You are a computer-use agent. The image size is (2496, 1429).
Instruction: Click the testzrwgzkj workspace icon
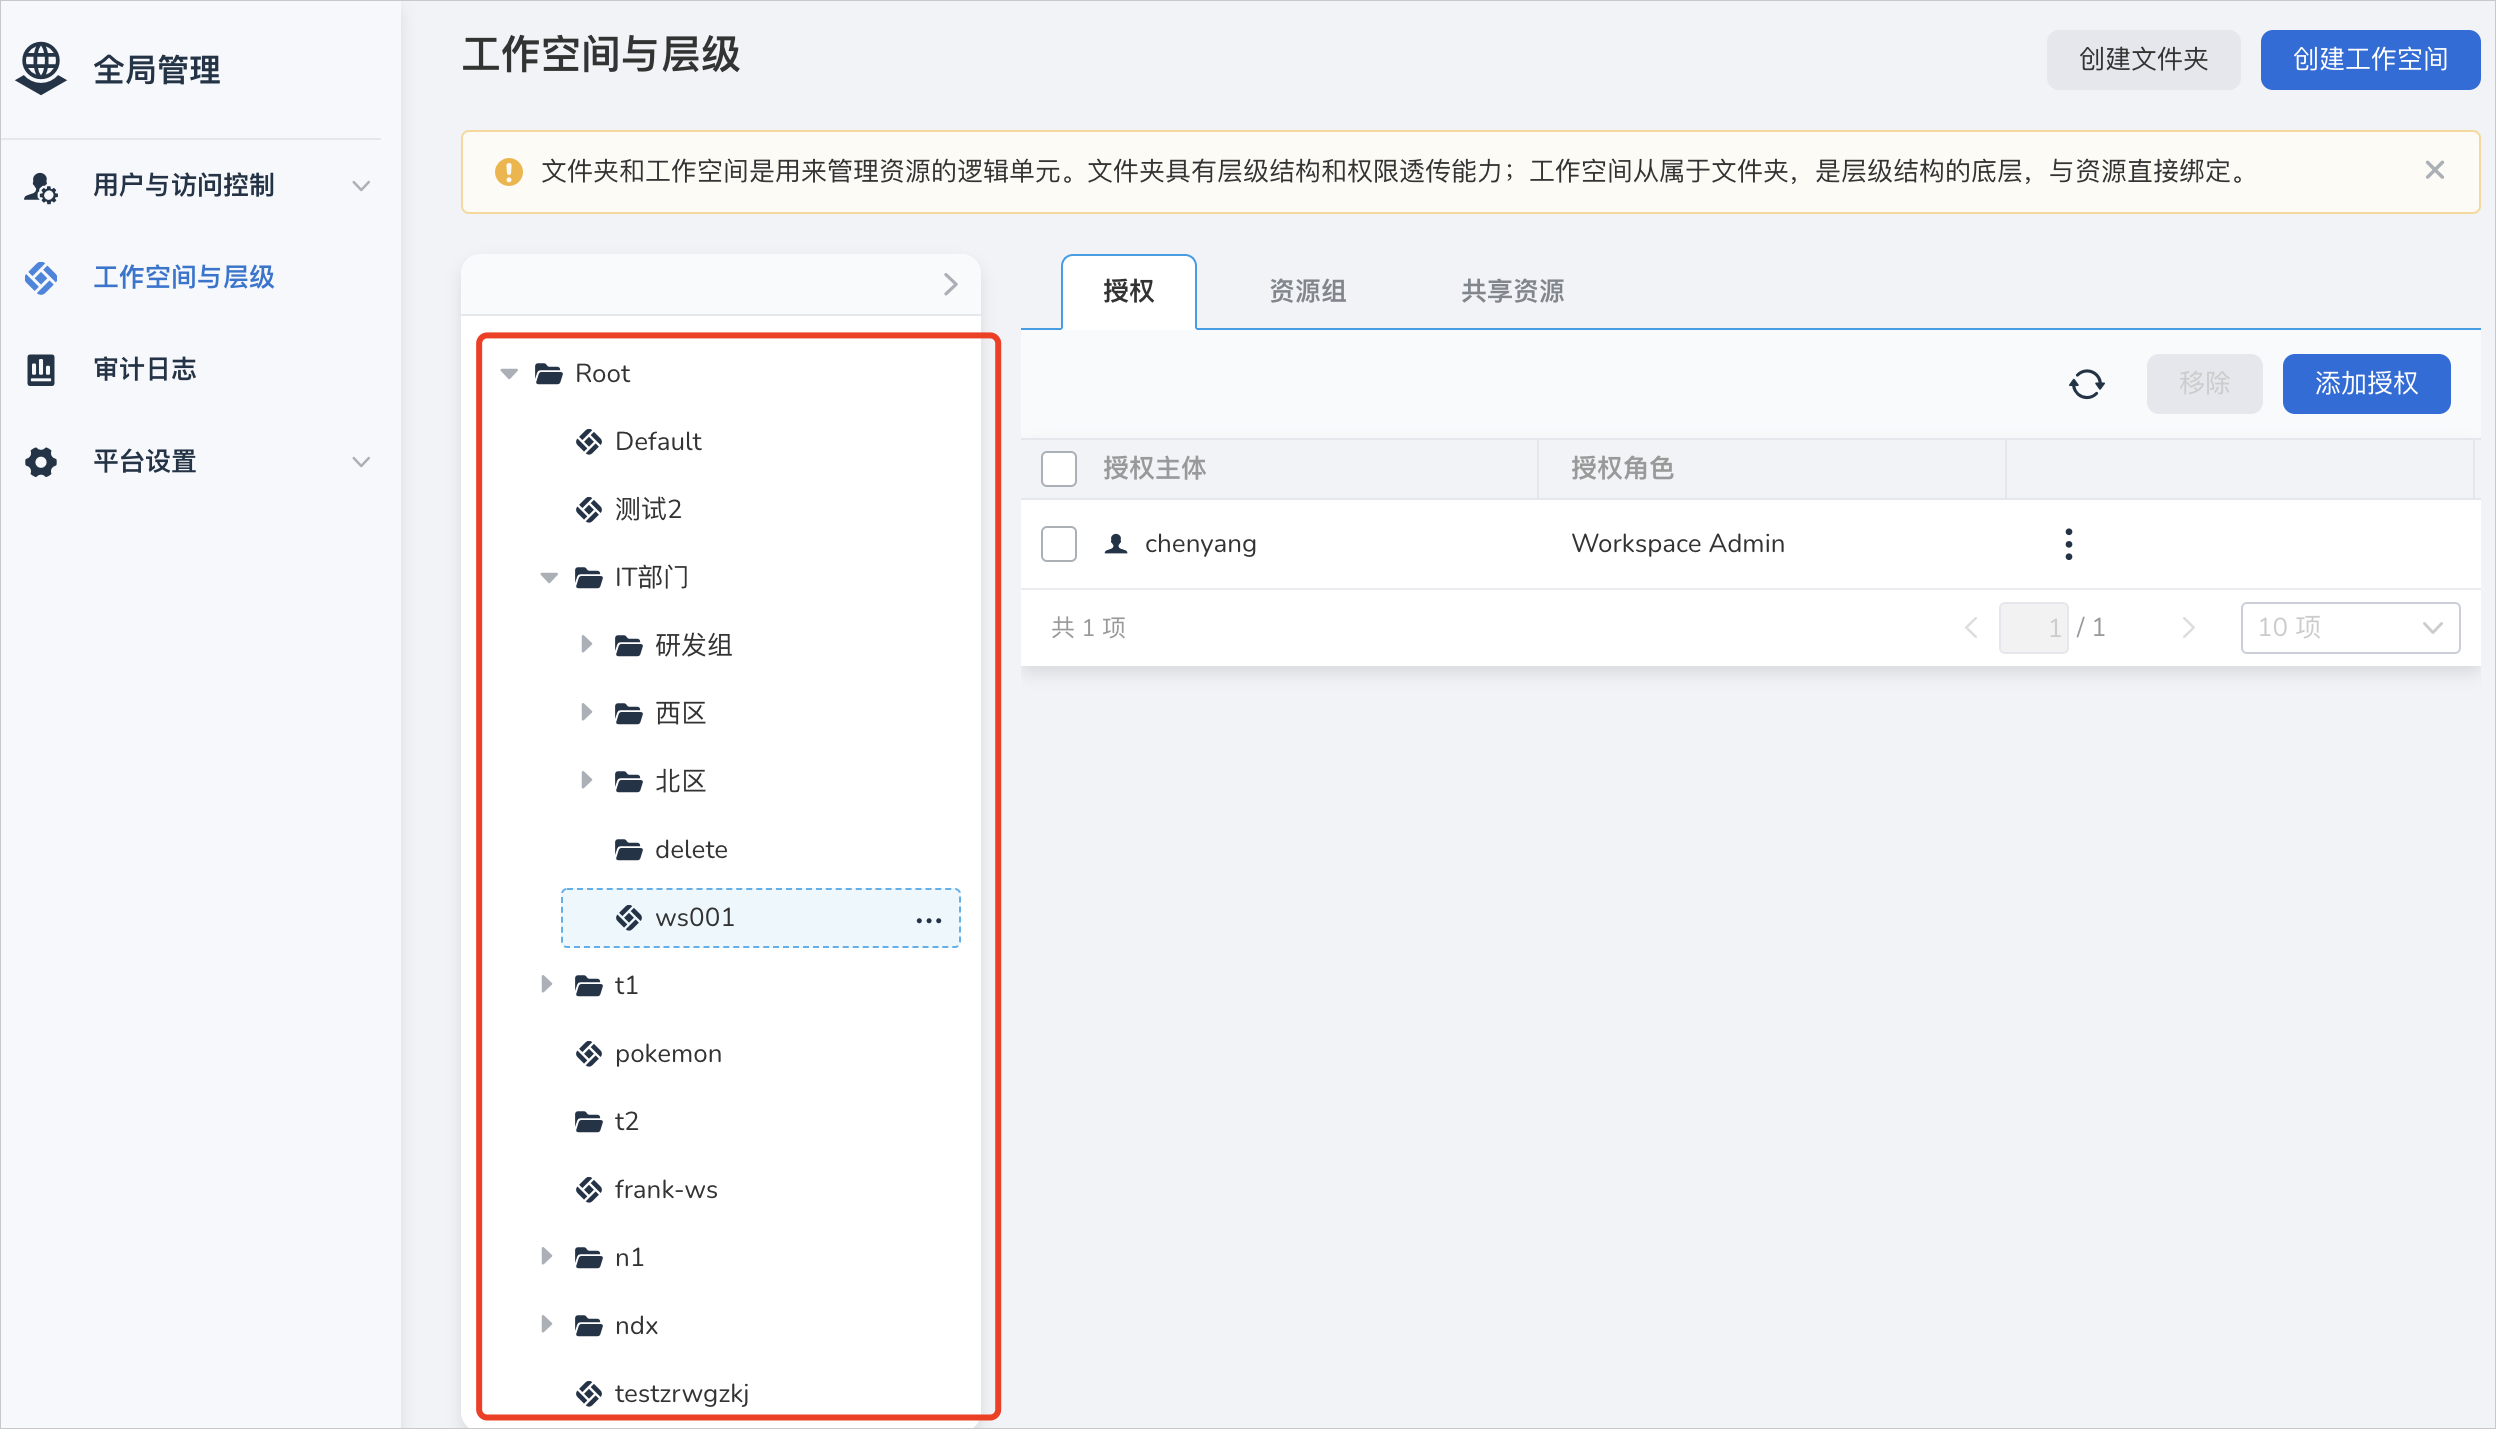(x=589, y=1394)
